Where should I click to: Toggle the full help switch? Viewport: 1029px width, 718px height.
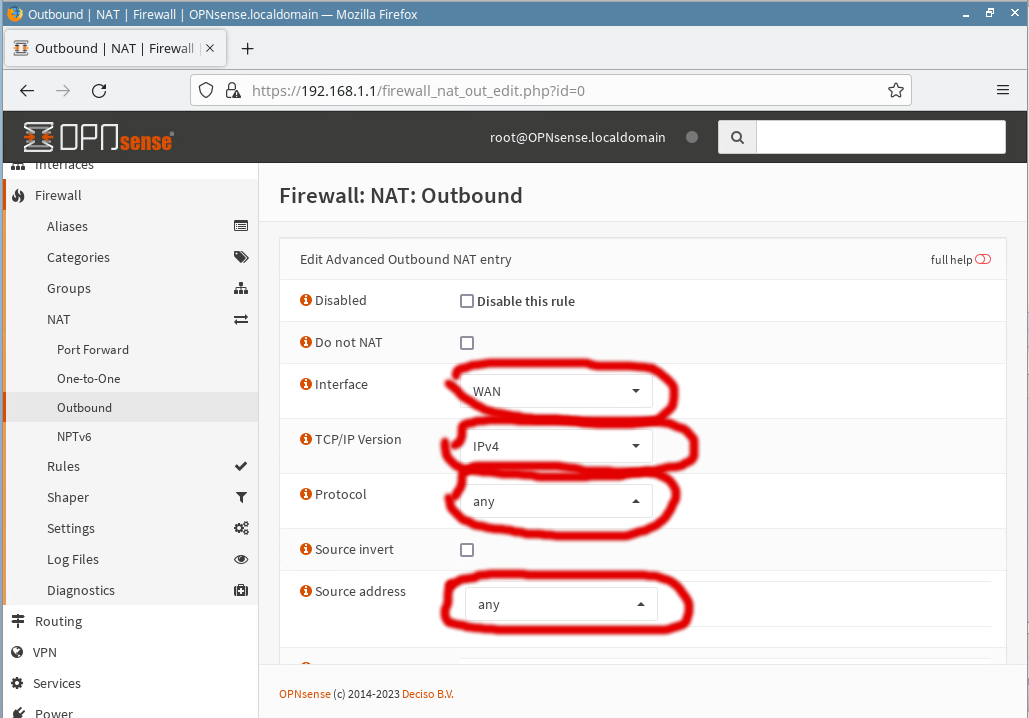point(983,260)
